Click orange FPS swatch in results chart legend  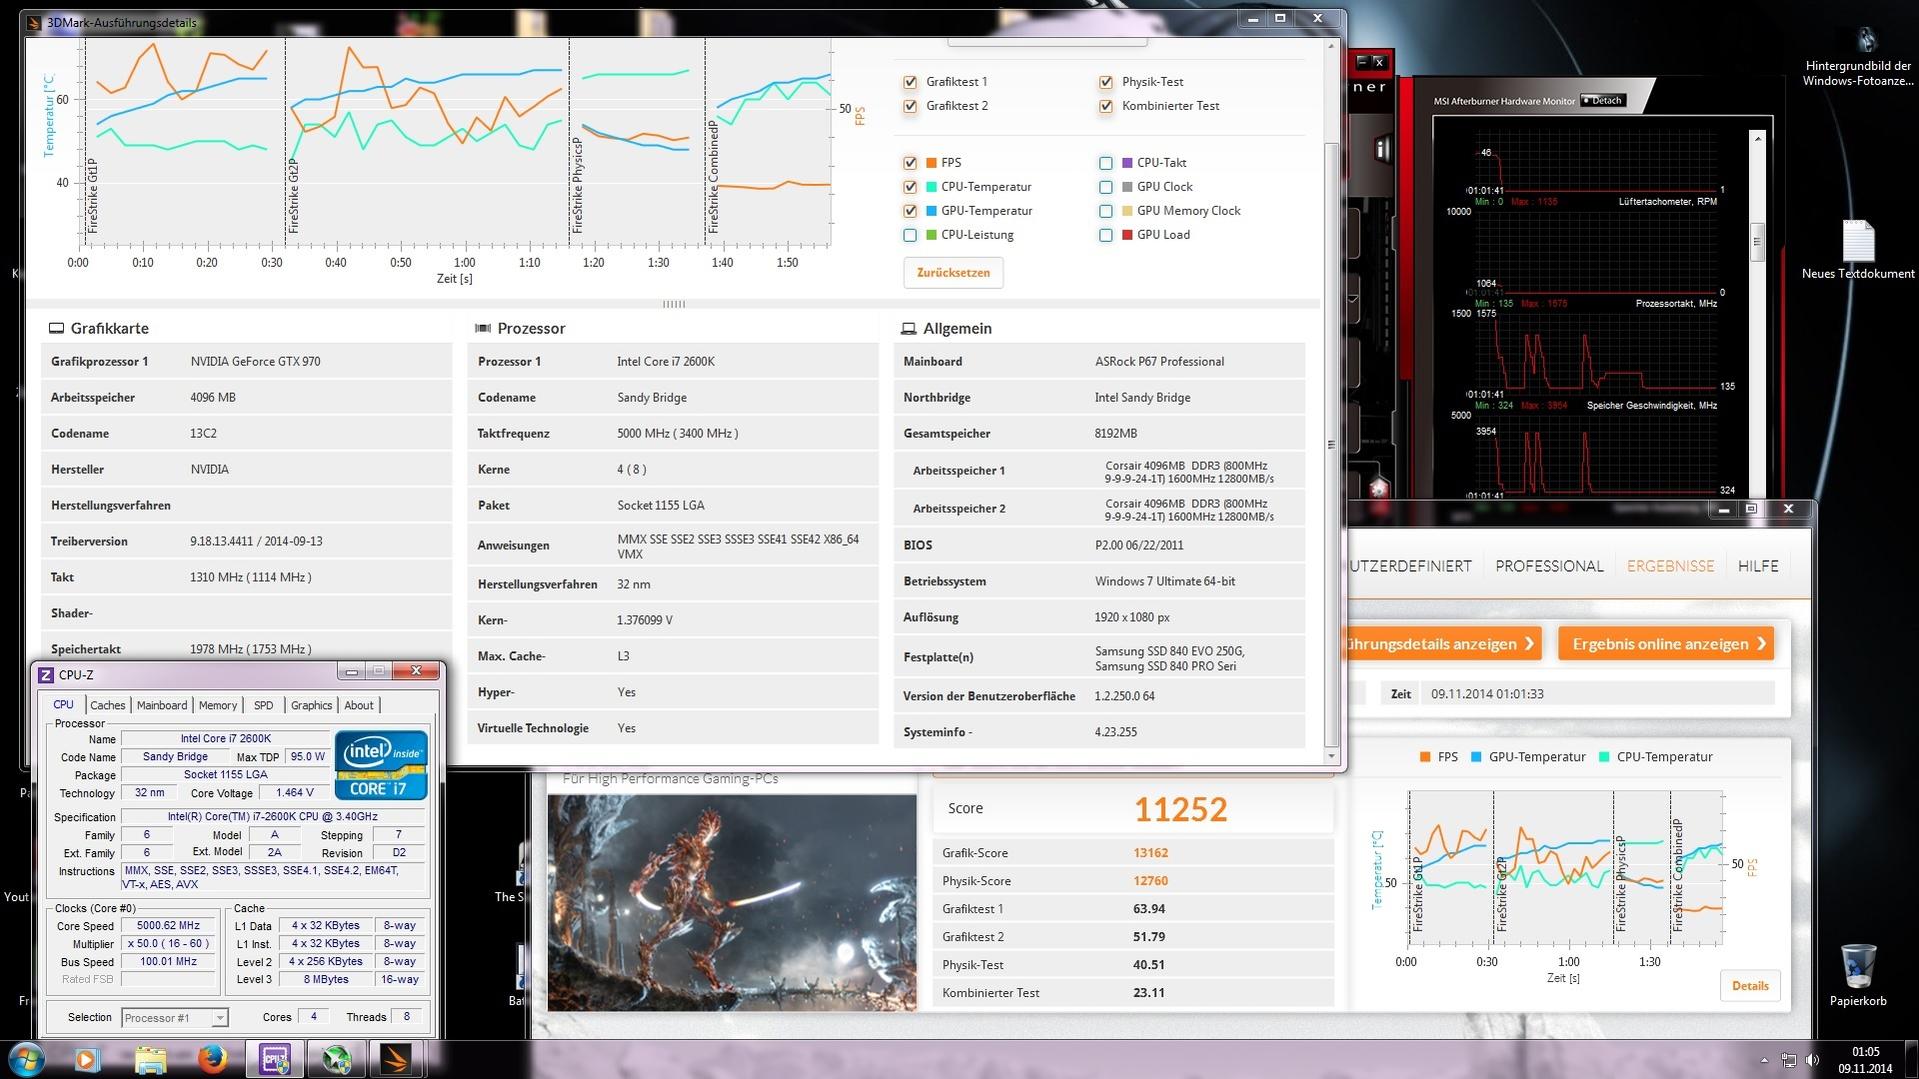pos(1425,757)
